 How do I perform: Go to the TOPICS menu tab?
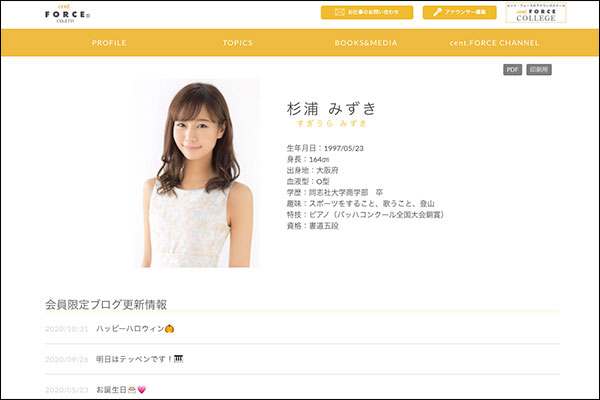click(237, 43)
